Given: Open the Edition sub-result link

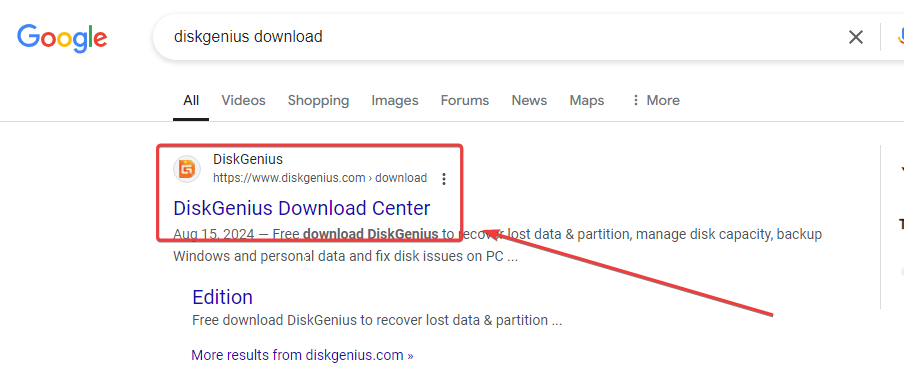Looking at the screenshot, I should [x=222, y=297].
